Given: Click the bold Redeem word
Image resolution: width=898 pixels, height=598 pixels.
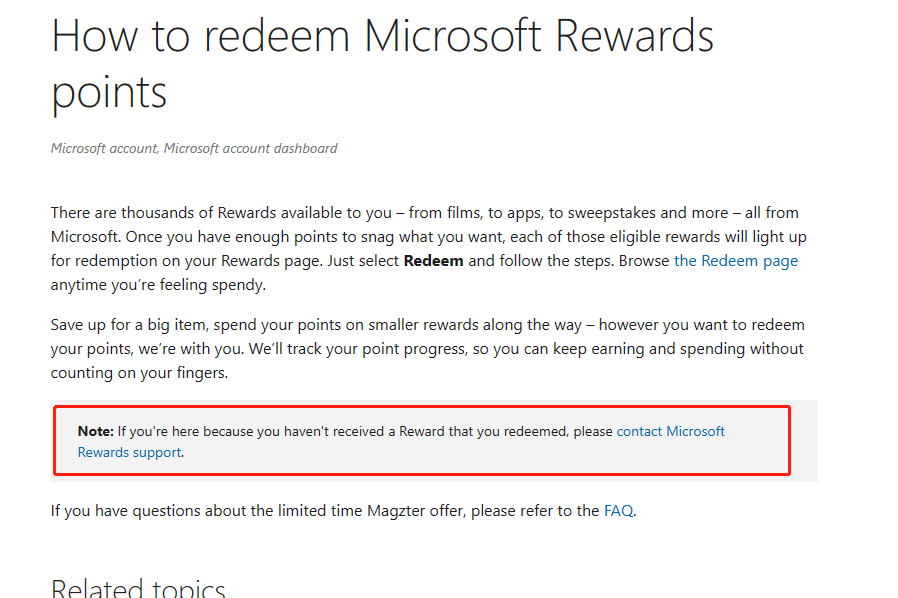Looking at the screenshot, I should tap(433, 261).
